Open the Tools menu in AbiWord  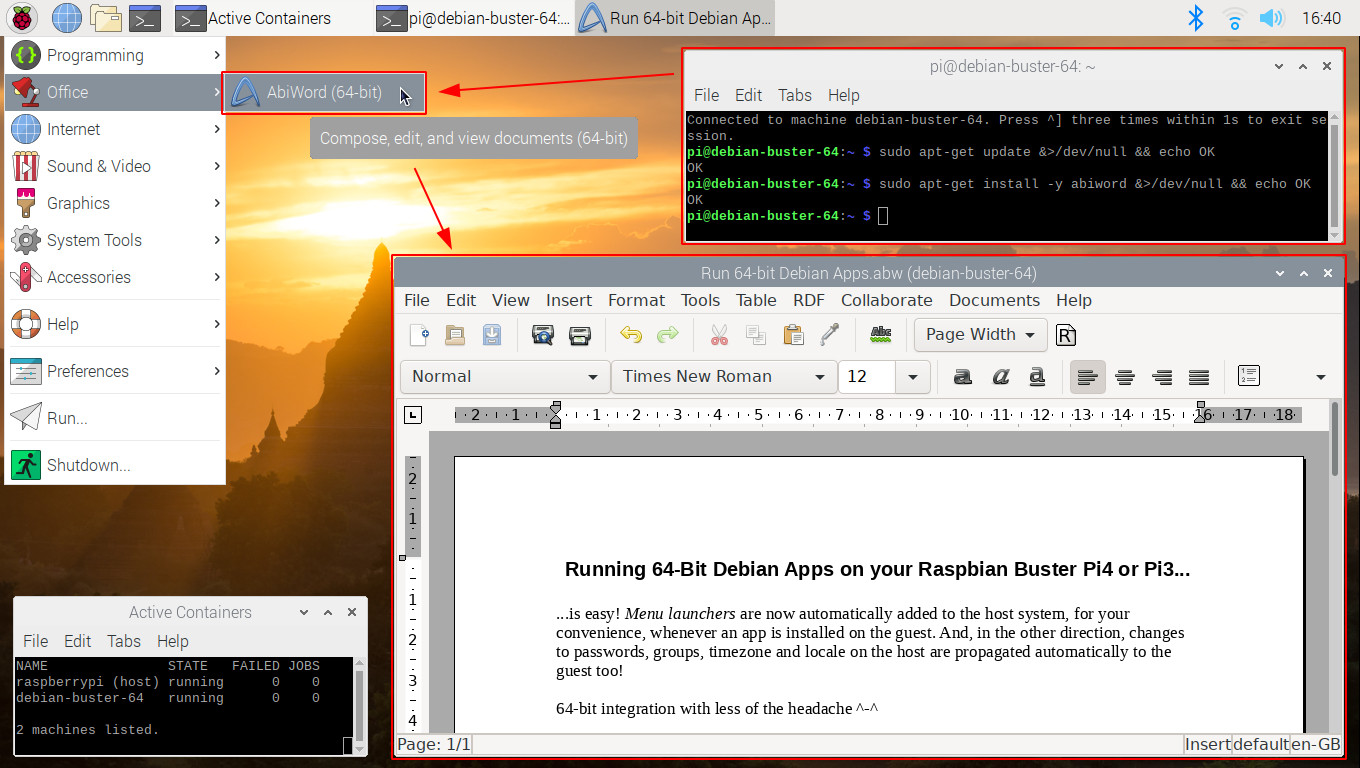pyautogui.click(x=700, y=300)
